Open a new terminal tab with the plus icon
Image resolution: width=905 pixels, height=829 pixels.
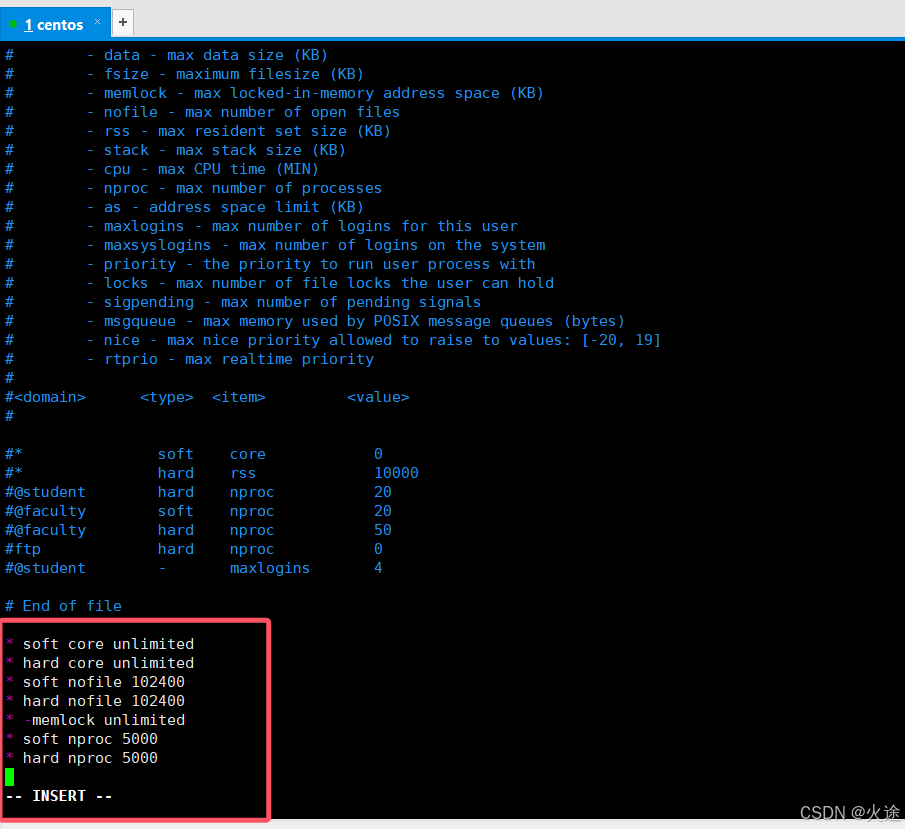pyautogui.click(x=122, y=20)
